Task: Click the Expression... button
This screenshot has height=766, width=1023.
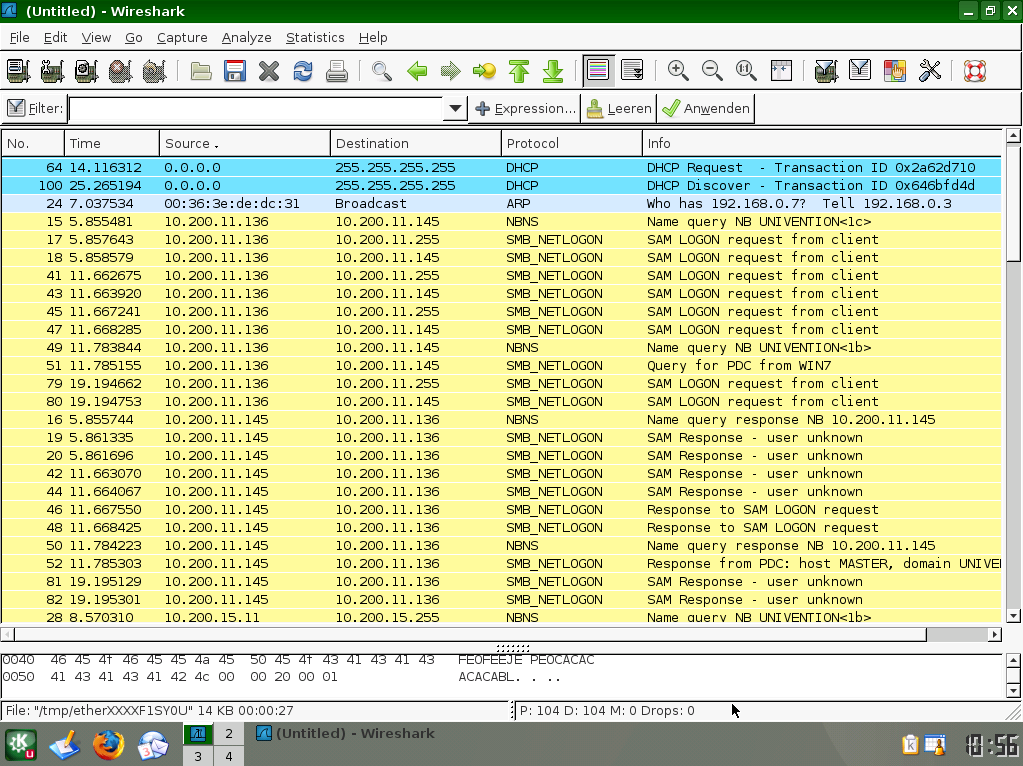Action: click(x=525, y=109)
